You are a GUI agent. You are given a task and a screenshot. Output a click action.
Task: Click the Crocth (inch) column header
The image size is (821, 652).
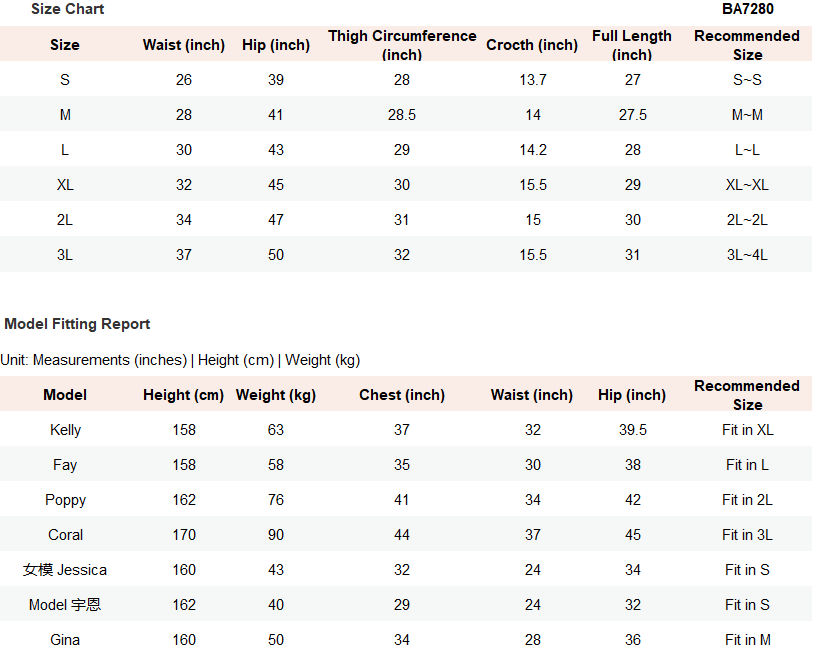point(532,45)
